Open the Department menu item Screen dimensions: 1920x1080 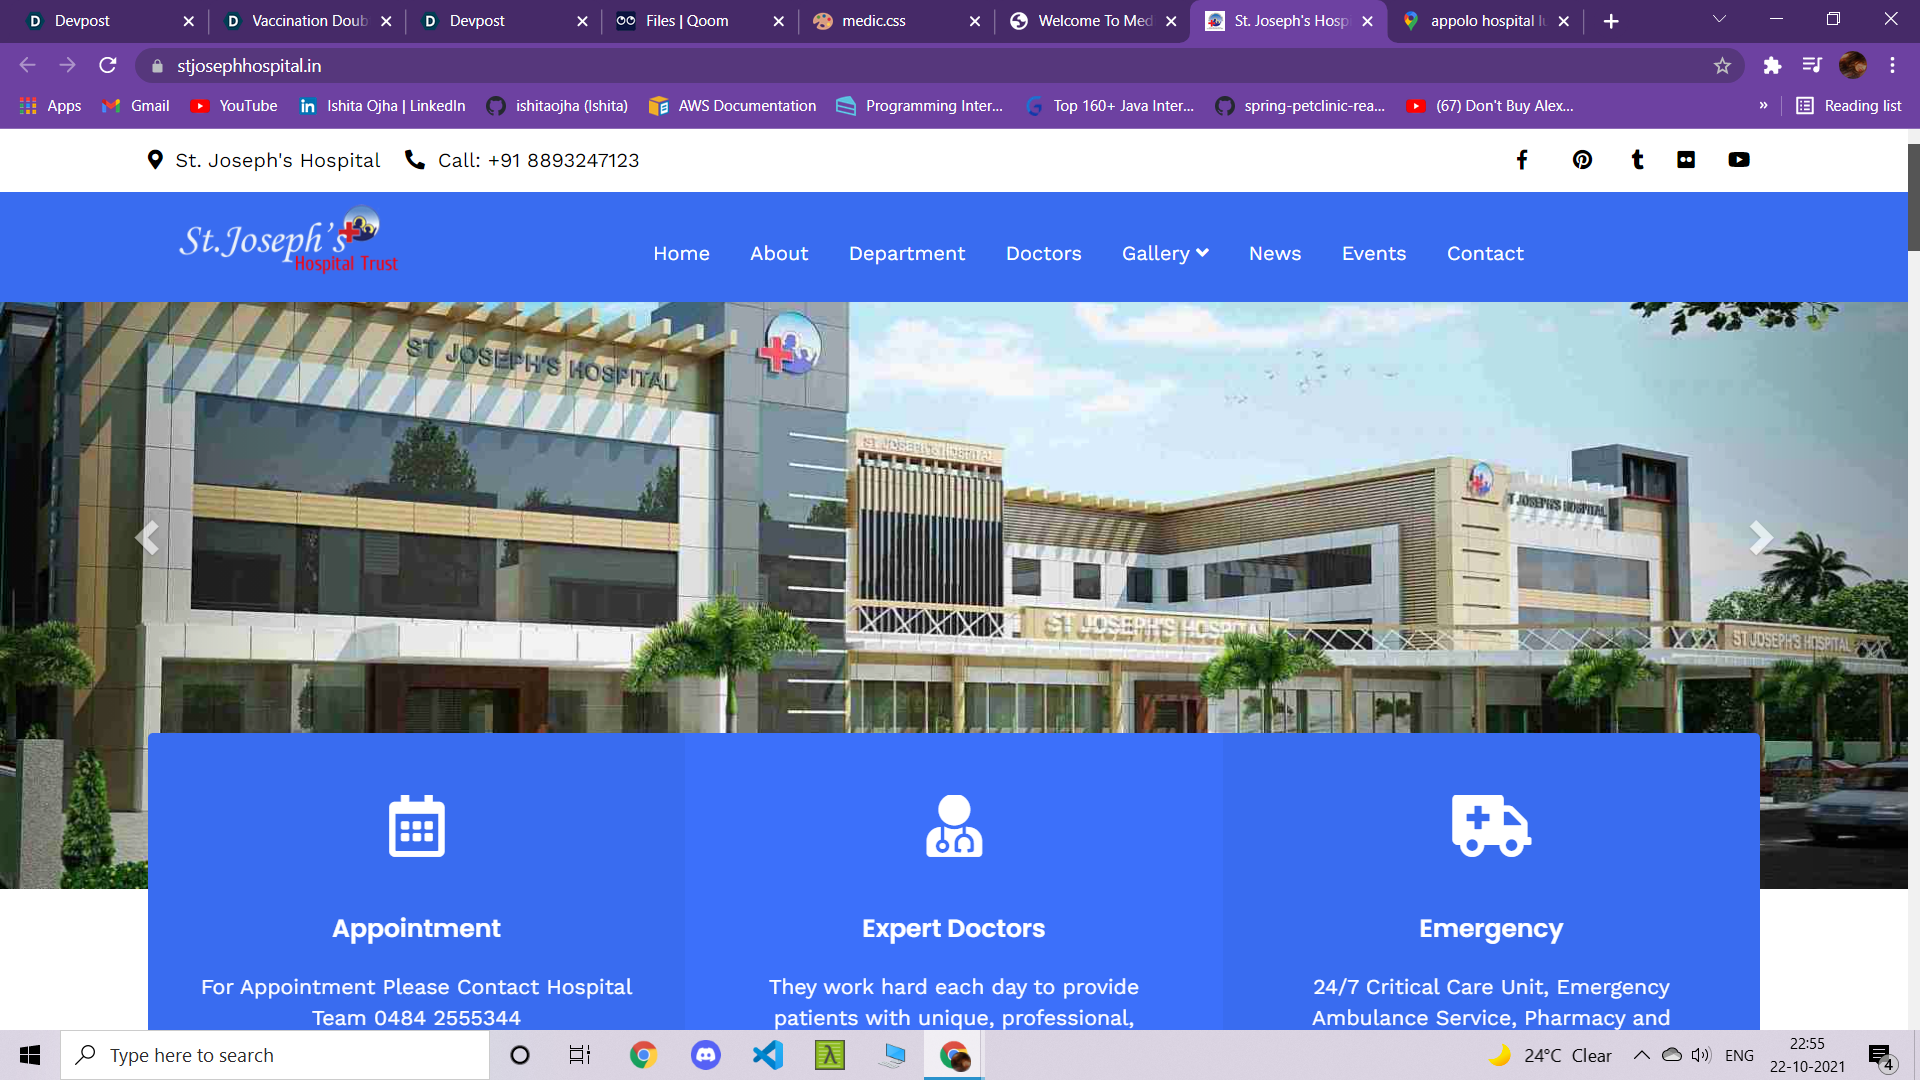906,254
